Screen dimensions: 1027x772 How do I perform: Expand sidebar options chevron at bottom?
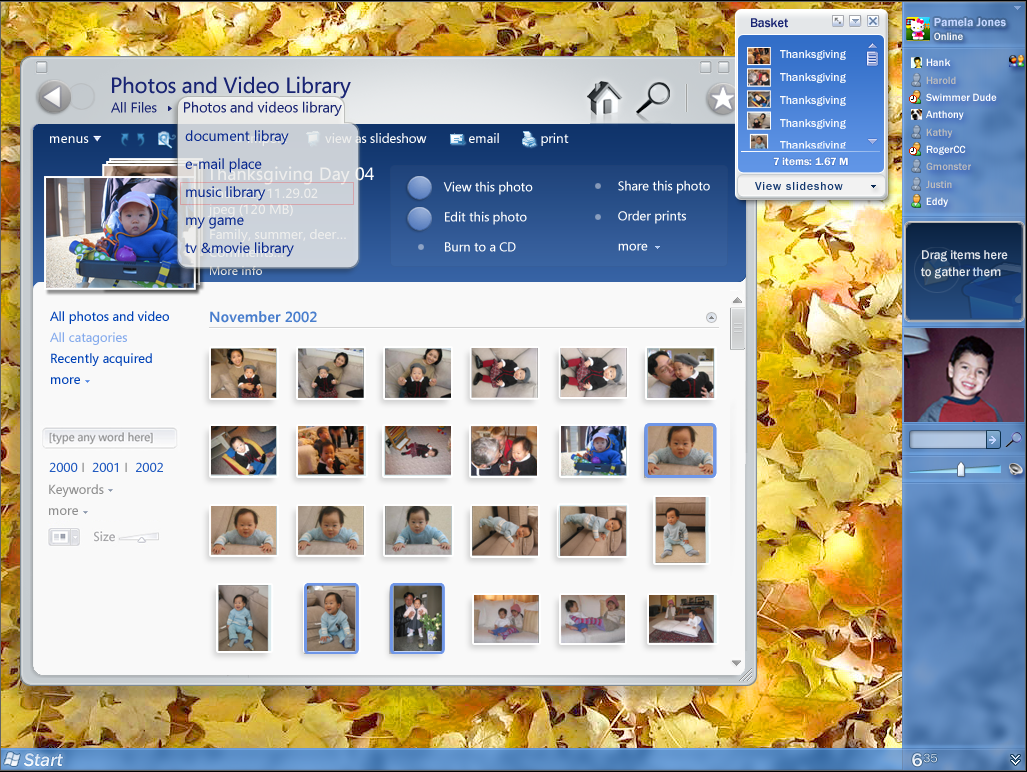tap(1015, 760)
